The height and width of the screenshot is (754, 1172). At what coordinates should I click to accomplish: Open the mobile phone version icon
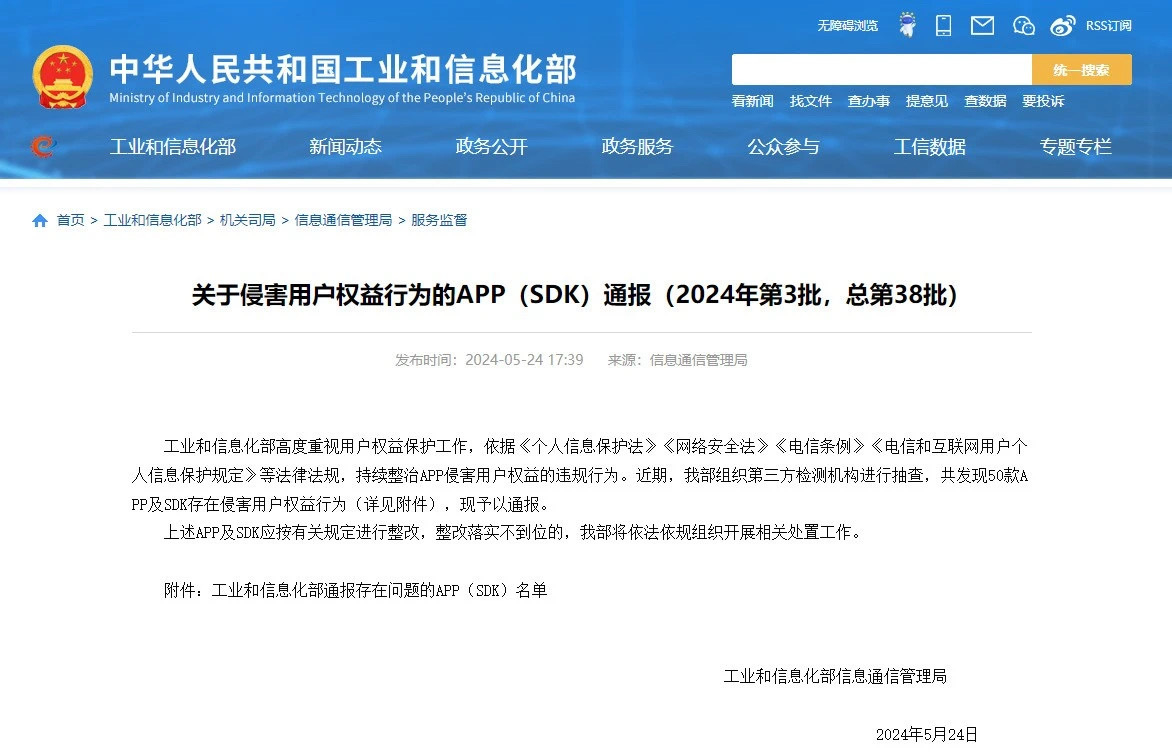(943, 25)
